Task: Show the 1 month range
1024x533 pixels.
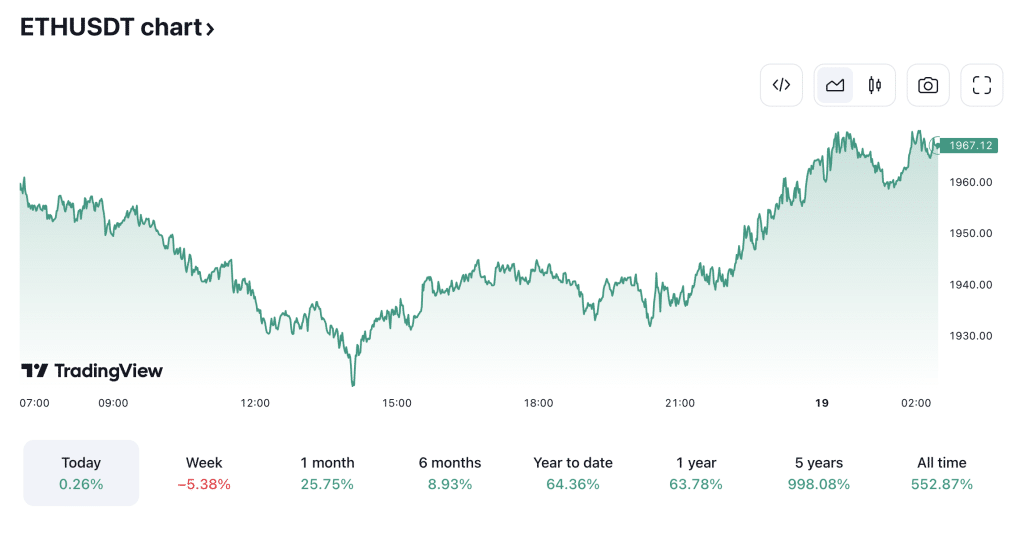Action: (327, 473)
